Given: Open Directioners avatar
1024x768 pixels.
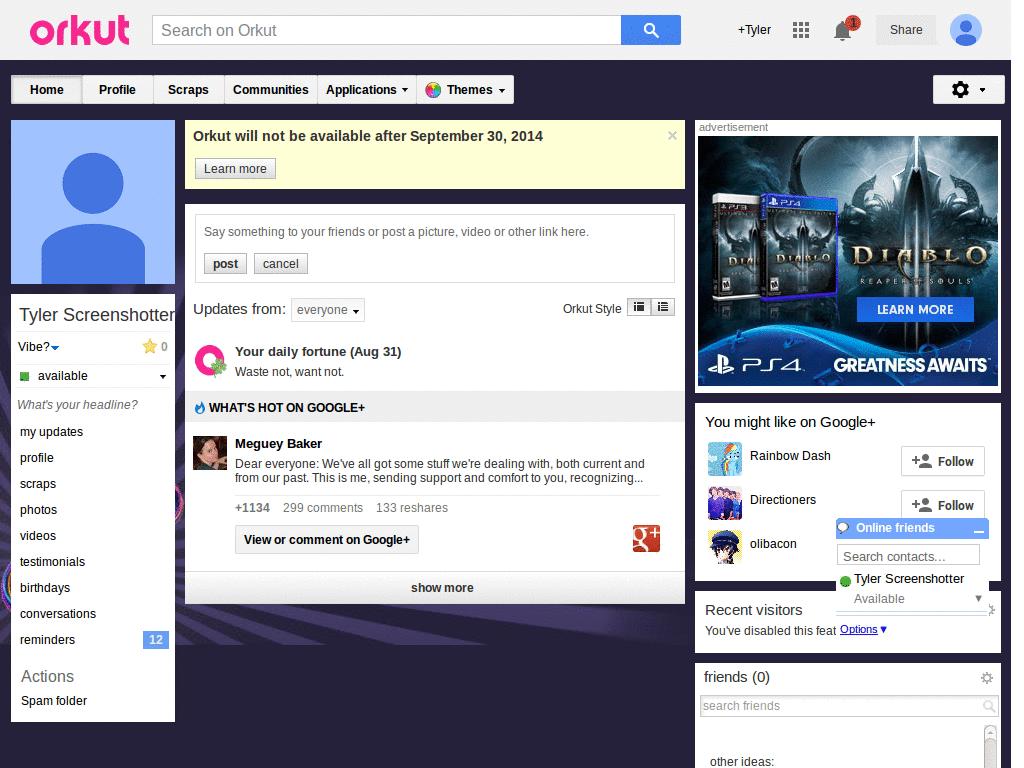Looking at the screenshot, I should (725, 503).
